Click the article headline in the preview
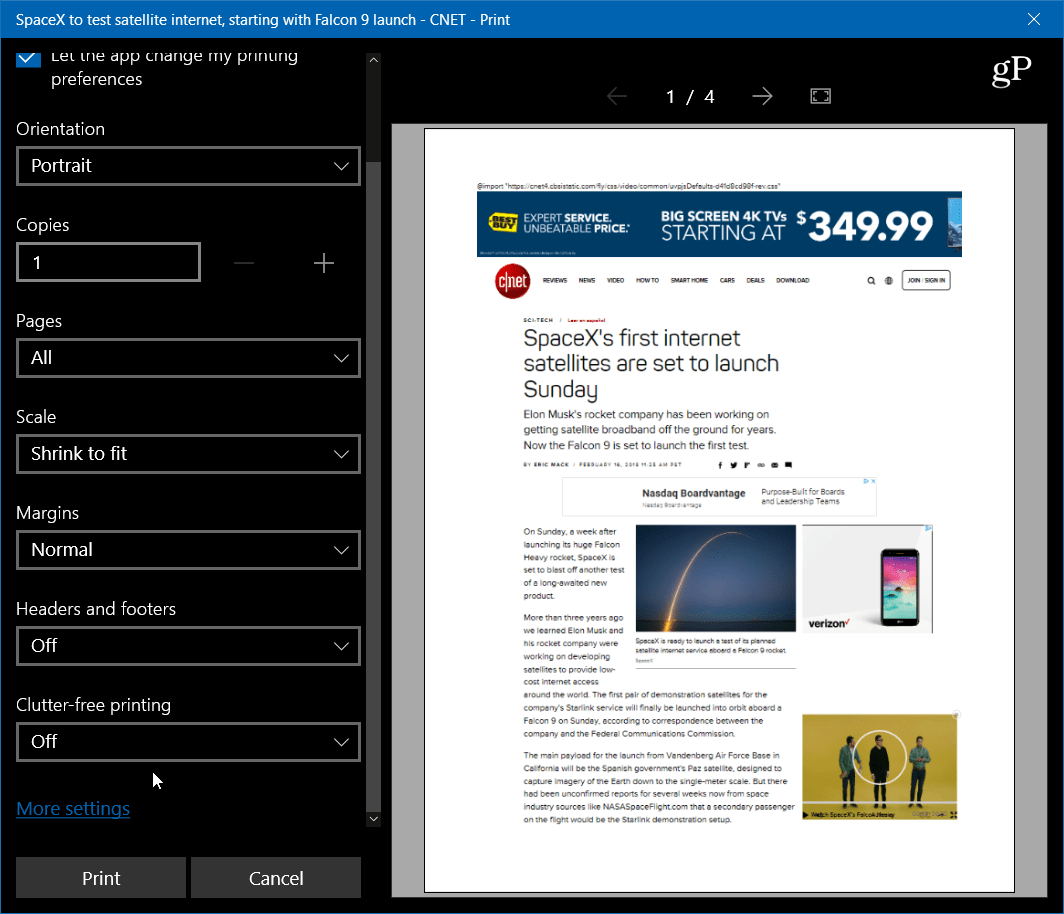The height and width of the screenshot is (914, 1064). click(x=651, y=364)
